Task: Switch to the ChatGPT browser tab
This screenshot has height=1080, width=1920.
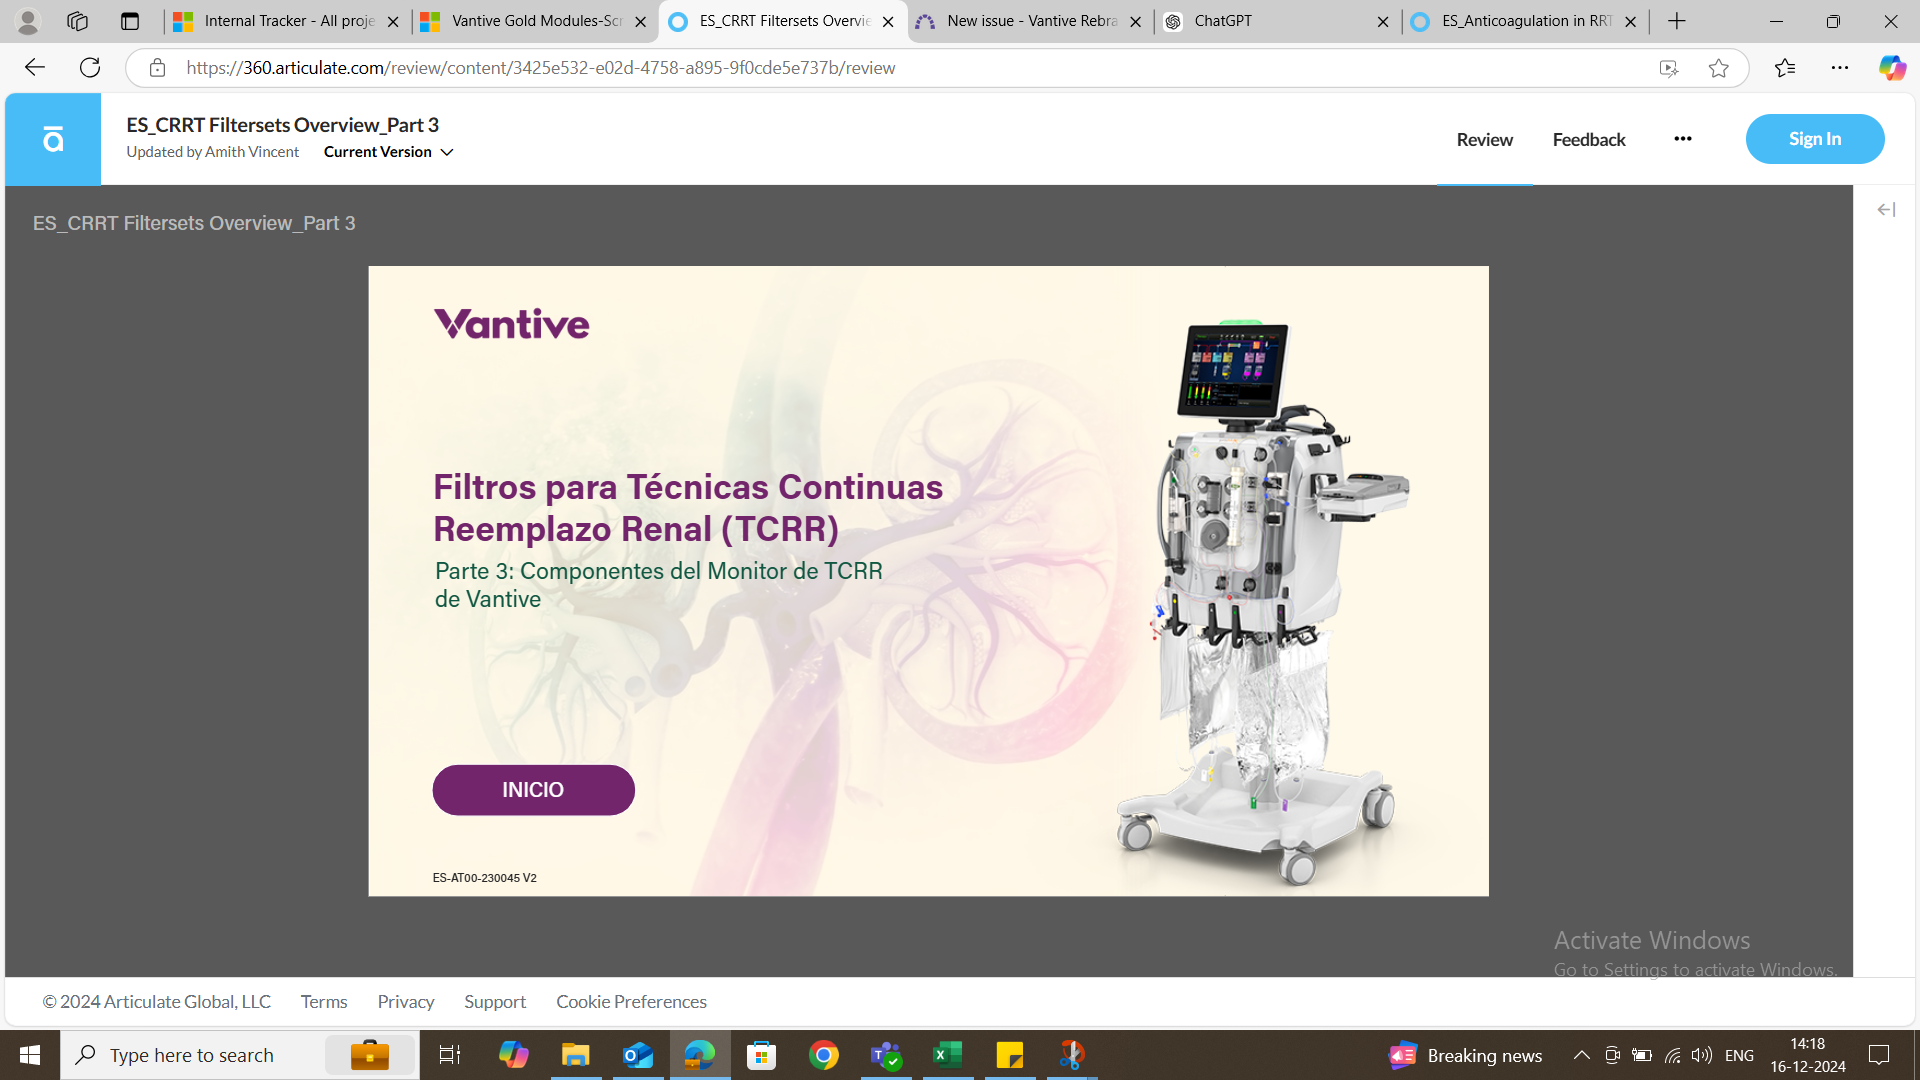Action: pyautogui.click(x=1278, y=21)
